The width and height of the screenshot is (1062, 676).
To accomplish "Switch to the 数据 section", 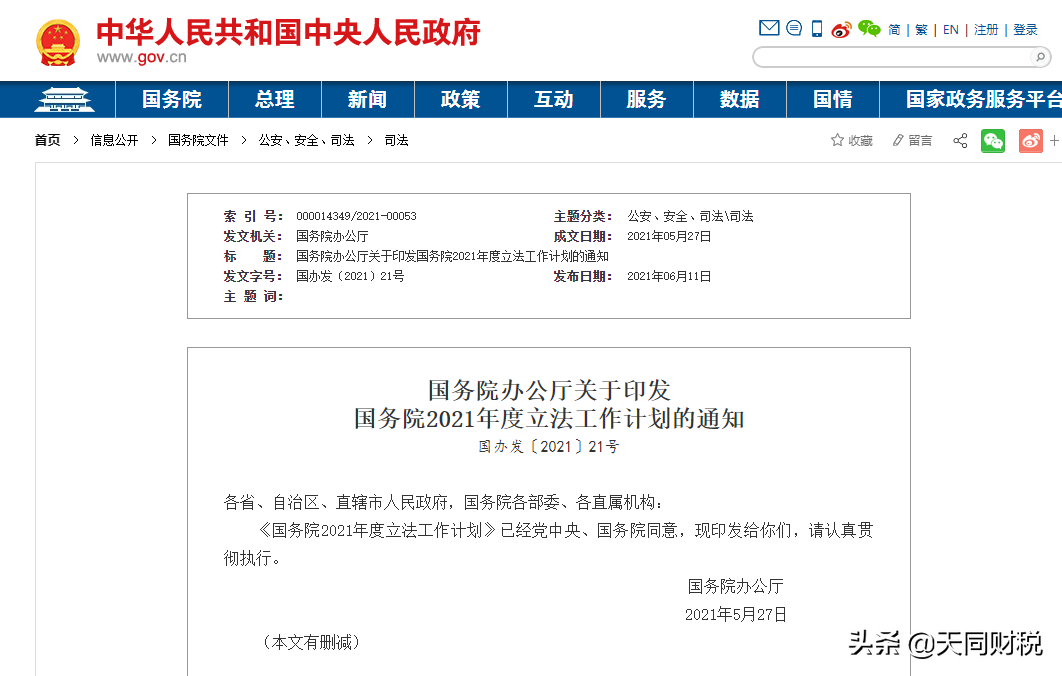I will tap(740, 99).
